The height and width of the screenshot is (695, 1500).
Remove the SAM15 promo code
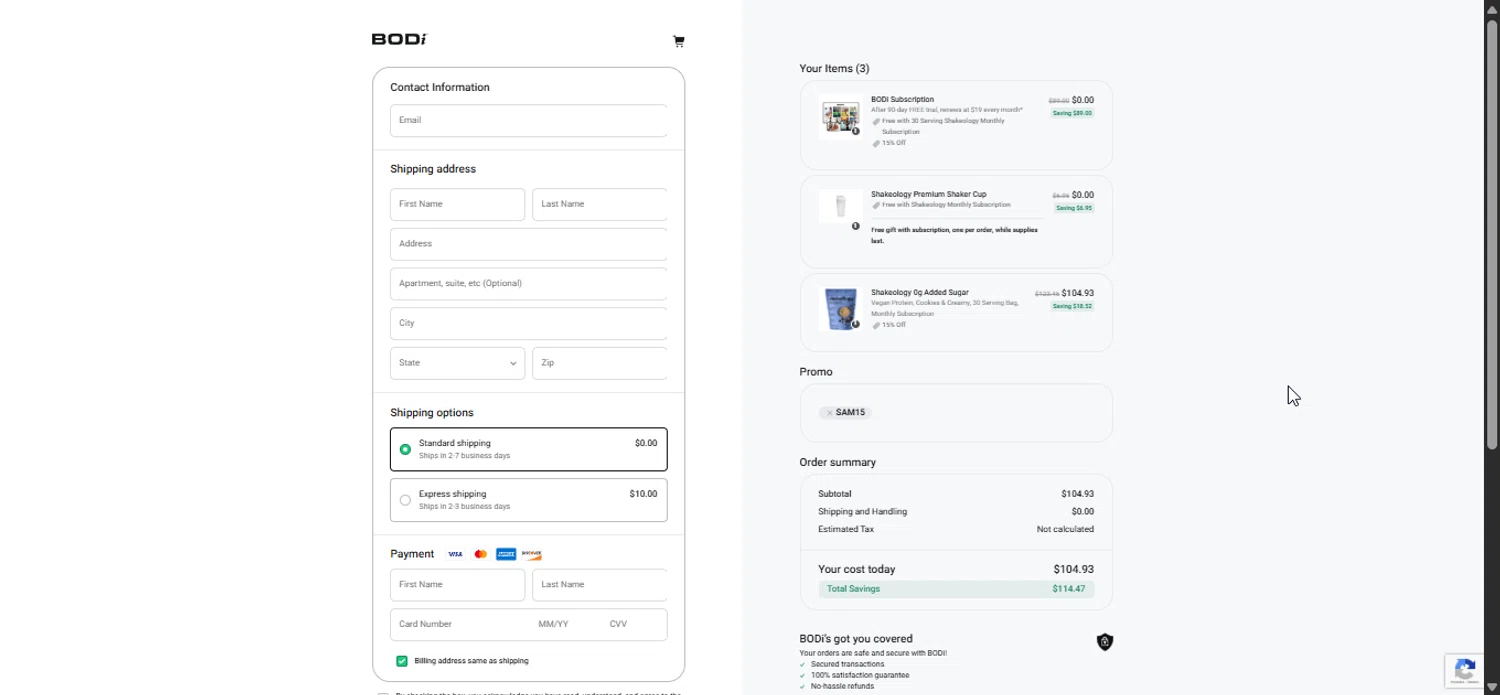(x=829, y=413)
